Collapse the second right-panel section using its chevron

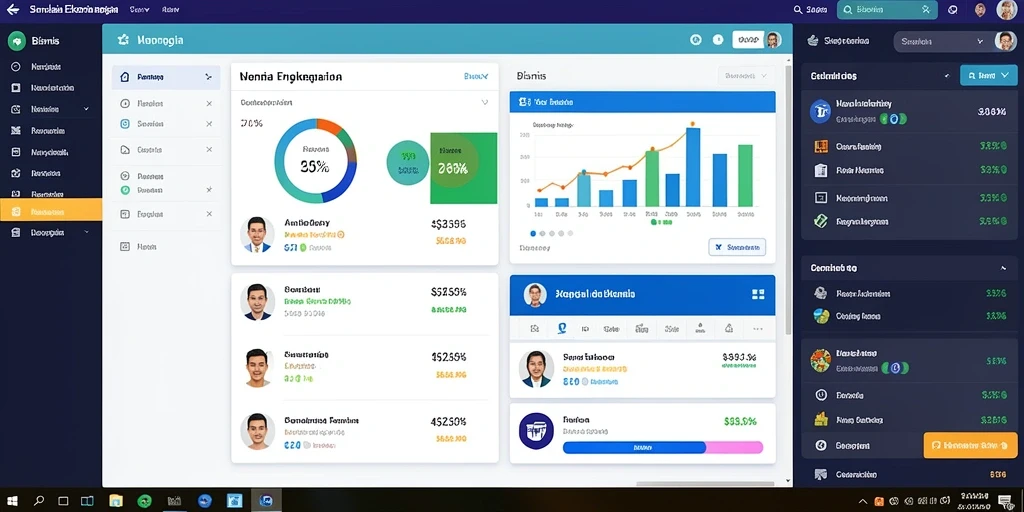[x=1003, y=268]
